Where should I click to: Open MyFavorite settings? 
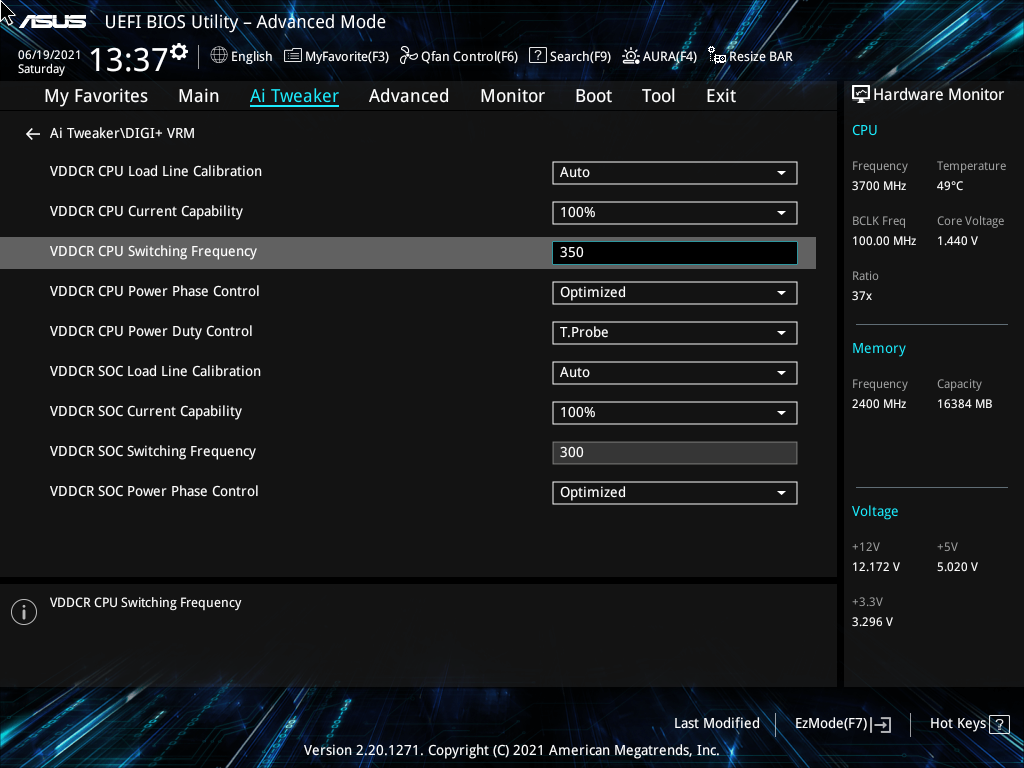[x=336, y=56]
